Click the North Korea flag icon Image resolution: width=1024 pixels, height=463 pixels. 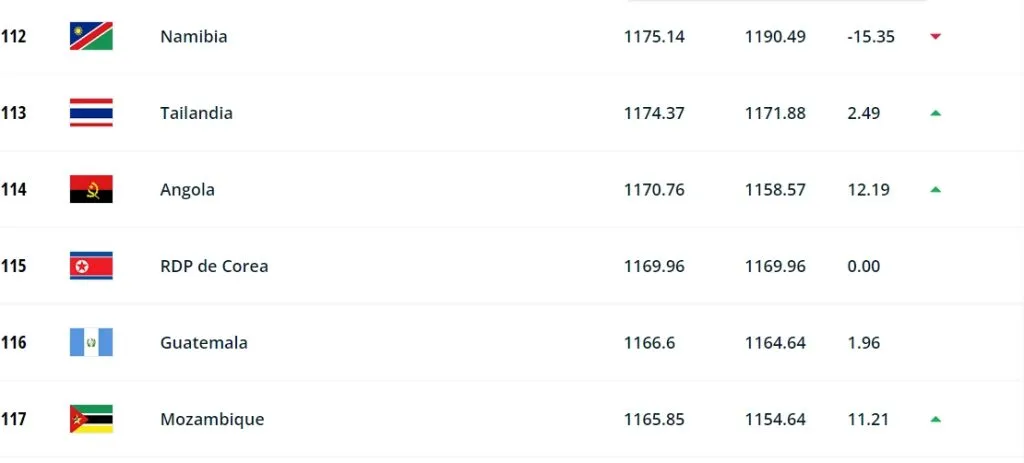91,266
